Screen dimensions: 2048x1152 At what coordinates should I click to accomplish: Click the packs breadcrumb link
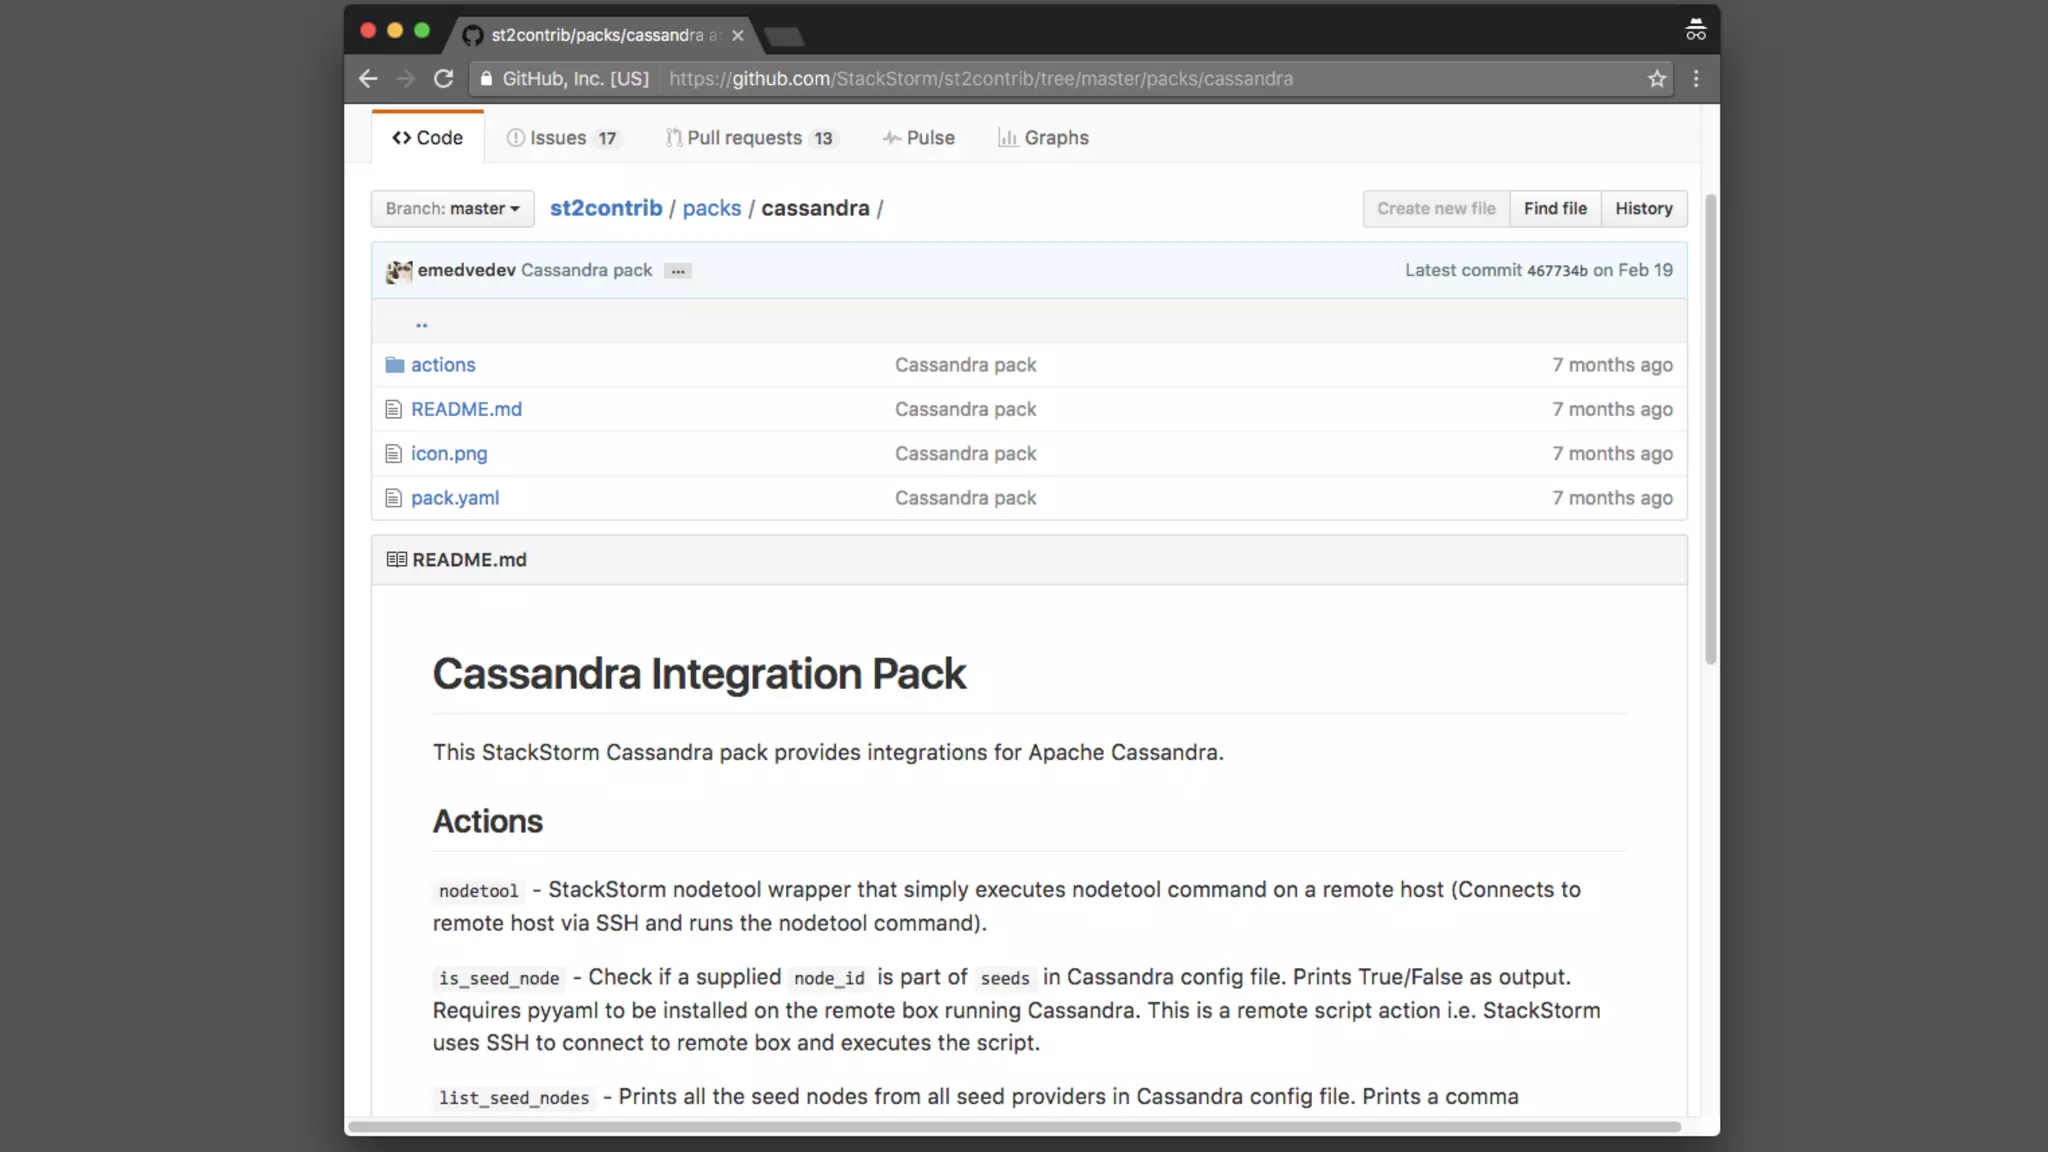(711, 208)
